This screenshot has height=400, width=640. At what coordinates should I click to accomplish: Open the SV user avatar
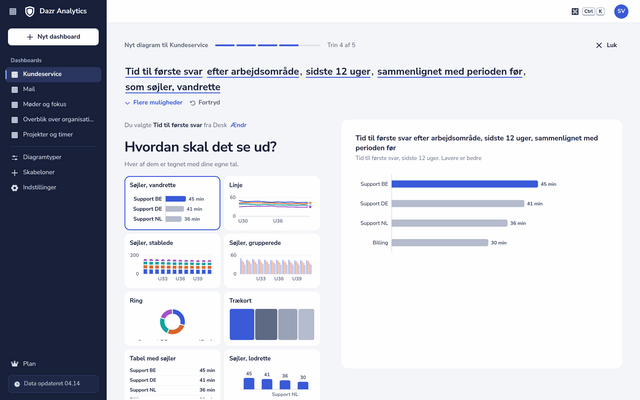621,11
